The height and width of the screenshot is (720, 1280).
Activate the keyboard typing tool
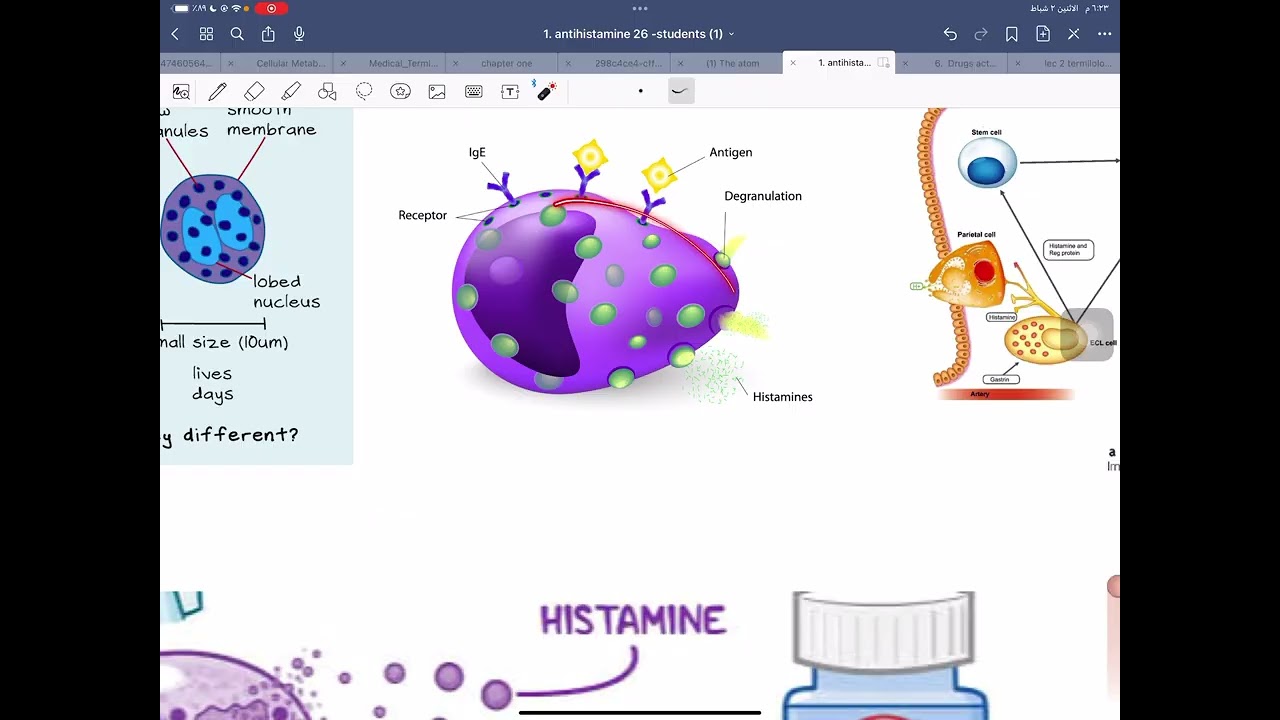[474, 91]
